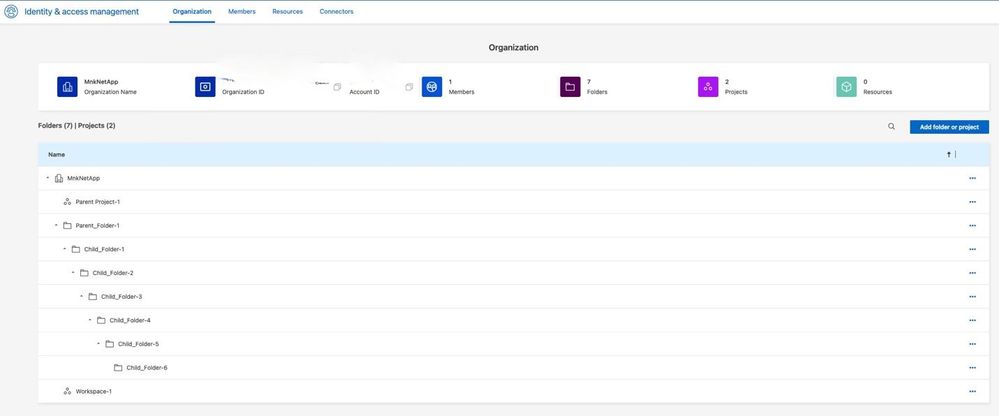The image size is (999, 416).
Task: Click the MnkNetApp Organization Name text
Action: 101,82
